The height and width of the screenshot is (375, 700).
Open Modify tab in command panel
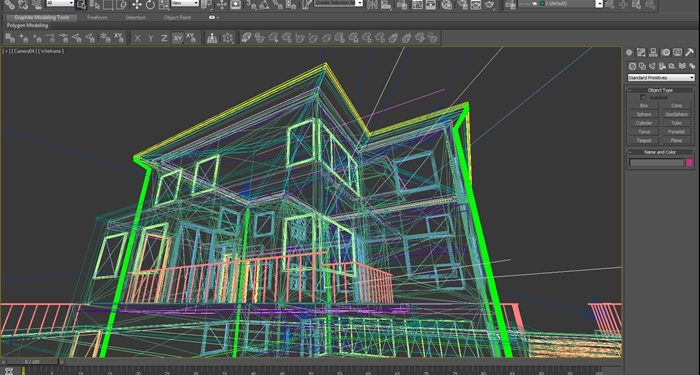[x=641, y=53]
